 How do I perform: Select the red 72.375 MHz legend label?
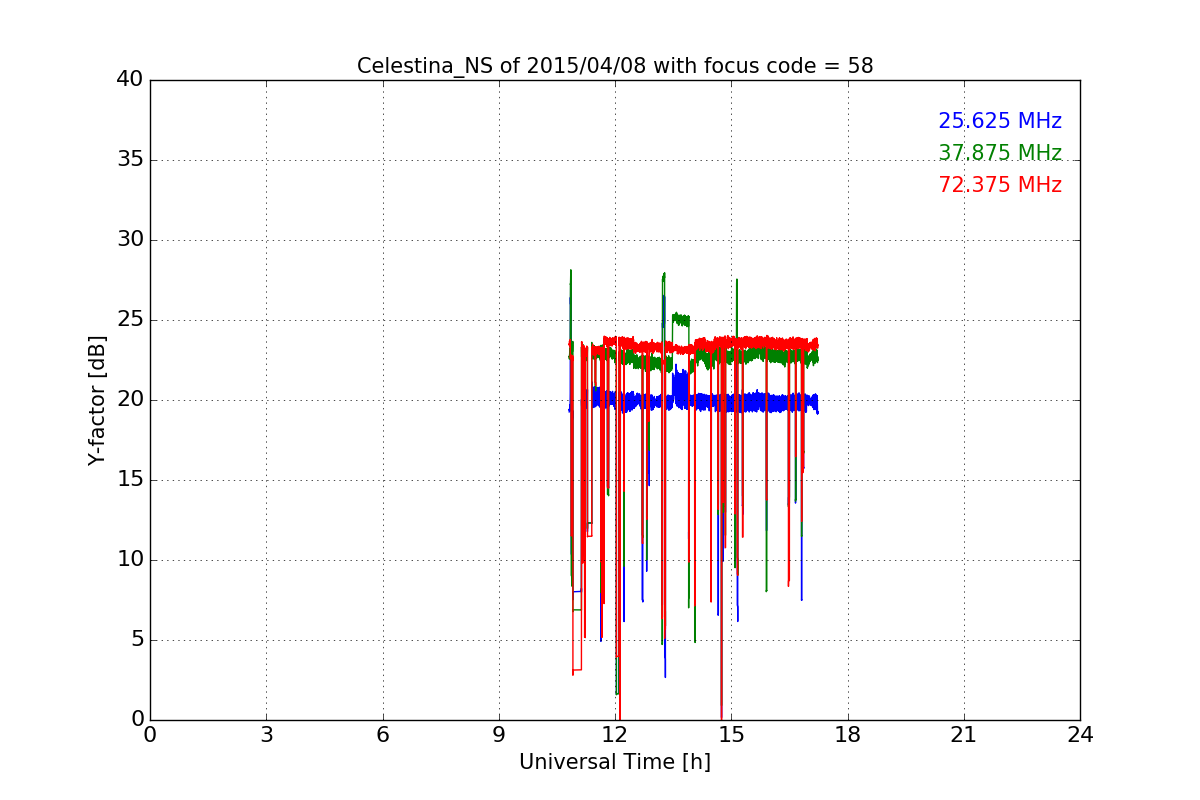[x=1000, y=185]
